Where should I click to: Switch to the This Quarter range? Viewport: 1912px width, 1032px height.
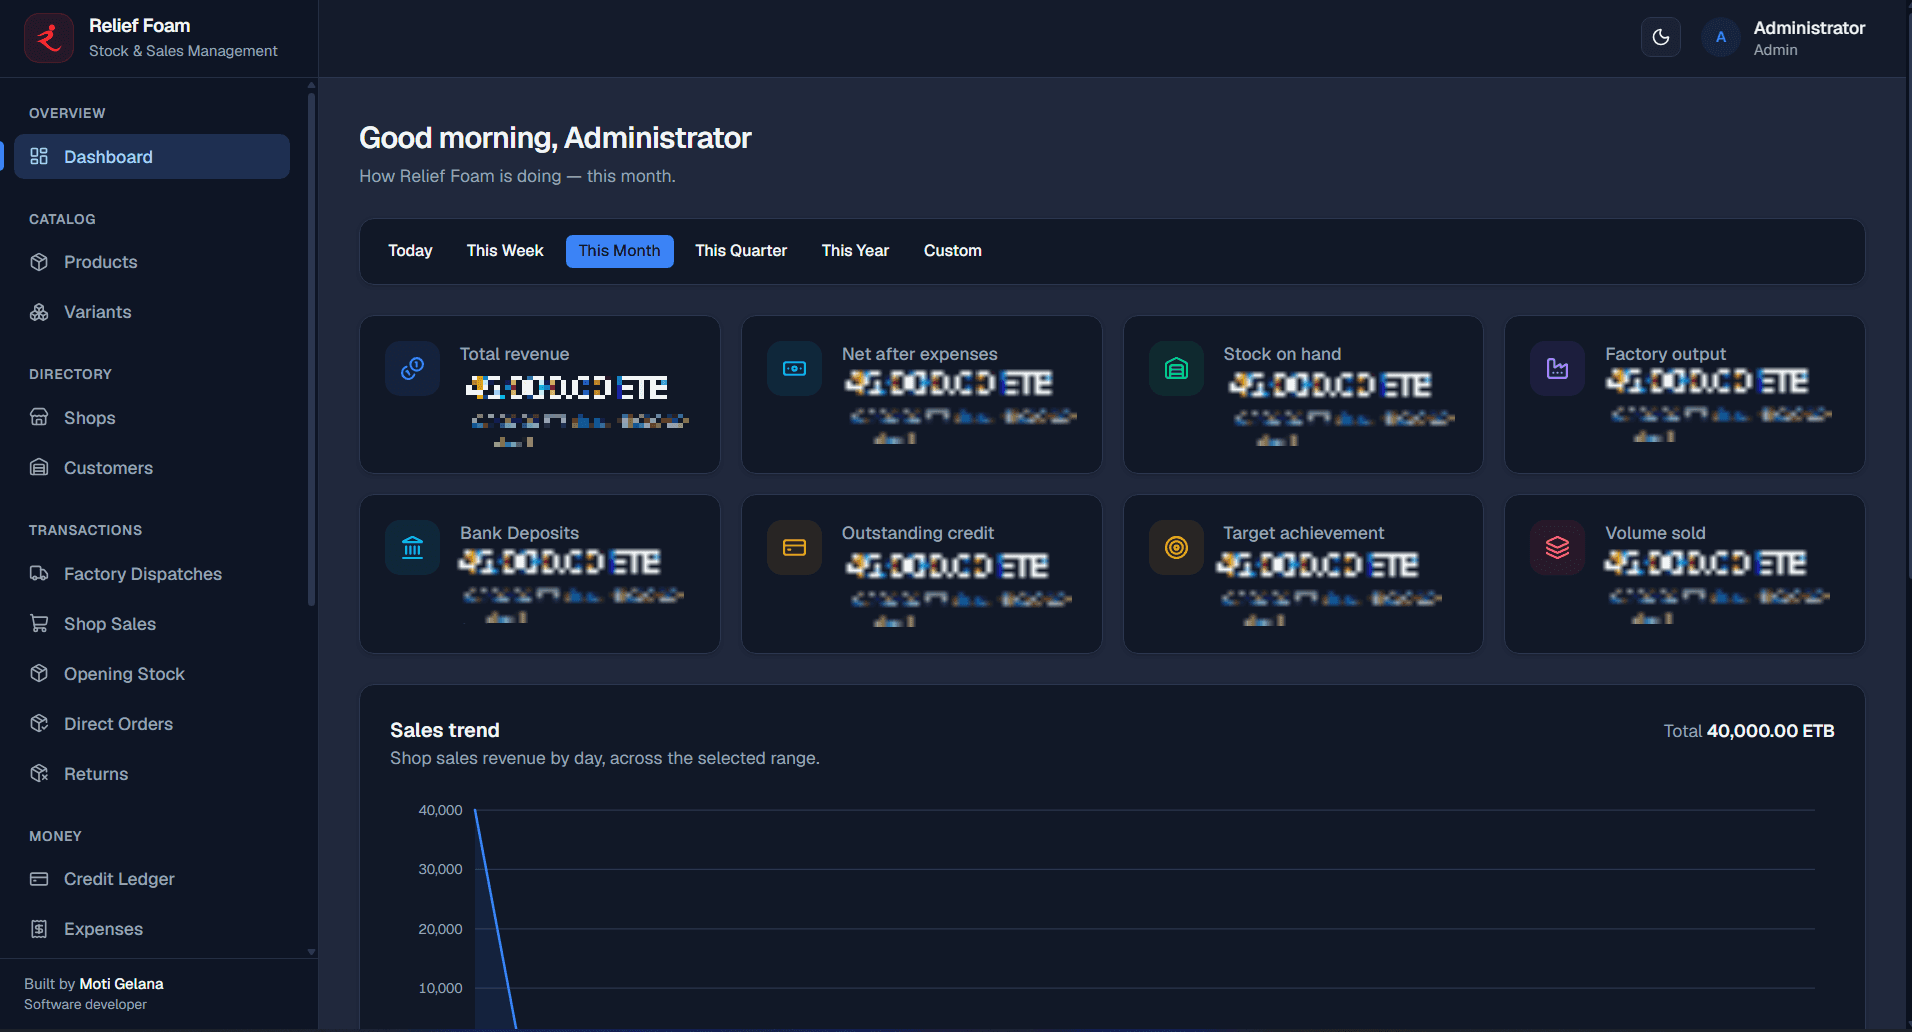[x=741, y=251]
